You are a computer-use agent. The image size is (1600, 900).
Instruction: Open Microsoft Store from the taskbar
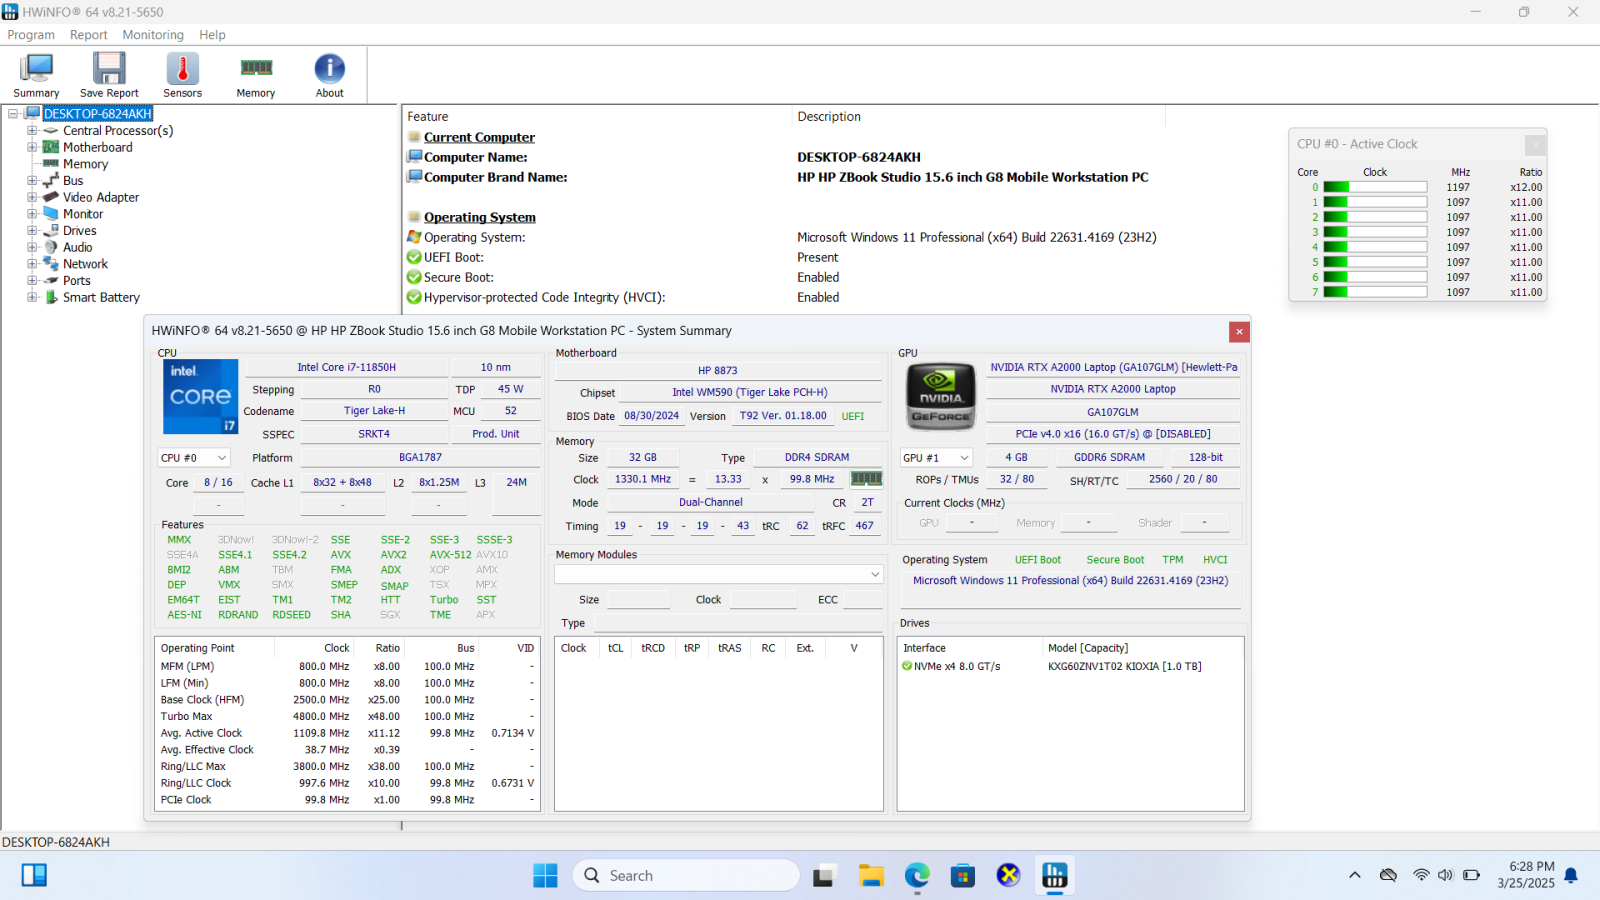963,876
